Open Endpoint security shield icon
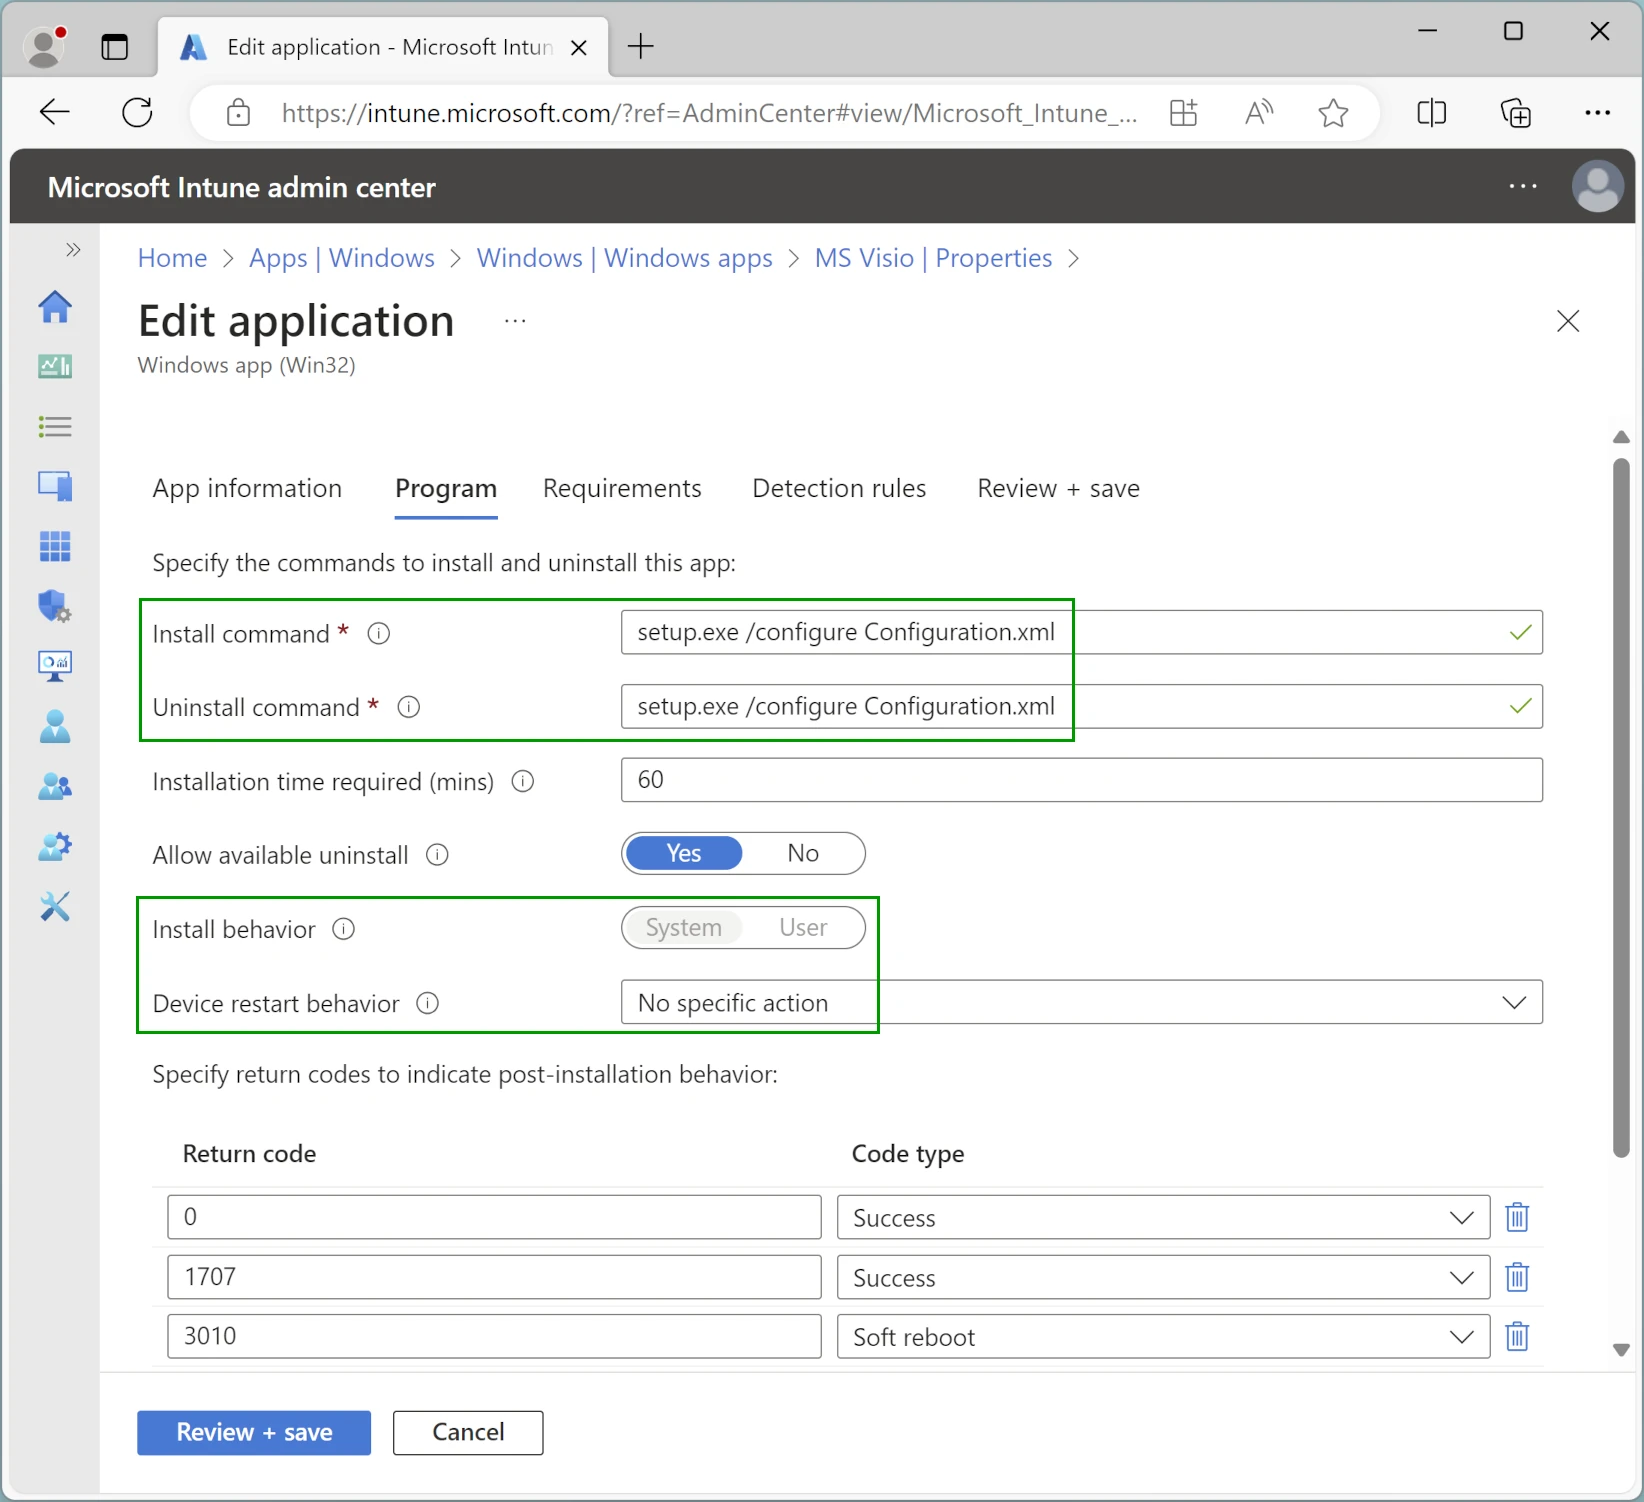 [x=55, y=606]
